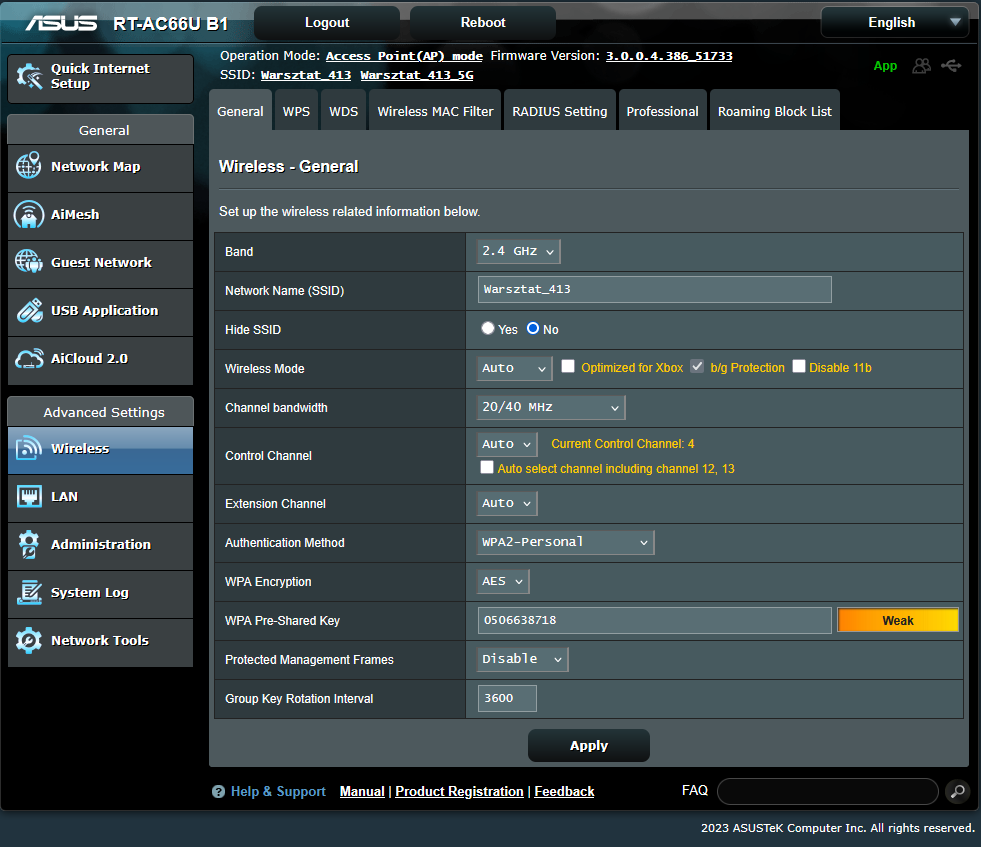Viewport: 981px width, 847px height.
Task: Enable Optimized for Xbox checkbox
Action: click(x=568, y=367)
